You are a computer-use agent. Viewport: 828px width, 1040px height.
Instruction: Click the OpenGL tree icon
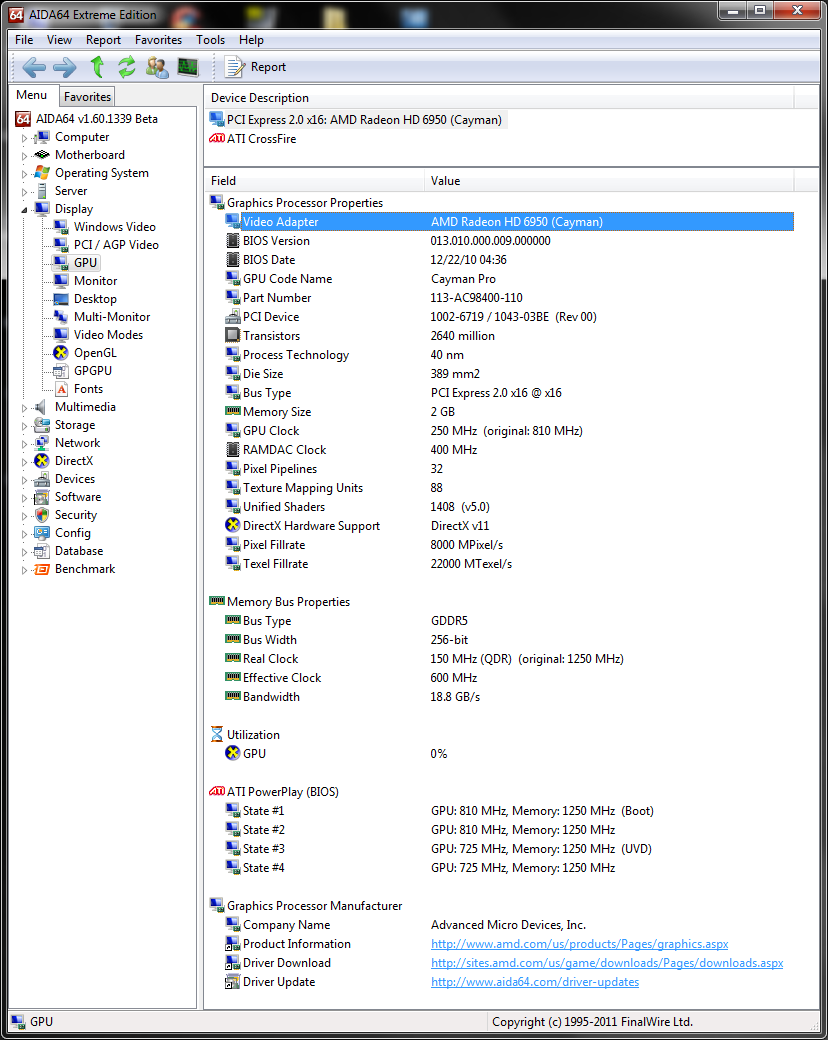pyautogui.click(x=61, y=353)
